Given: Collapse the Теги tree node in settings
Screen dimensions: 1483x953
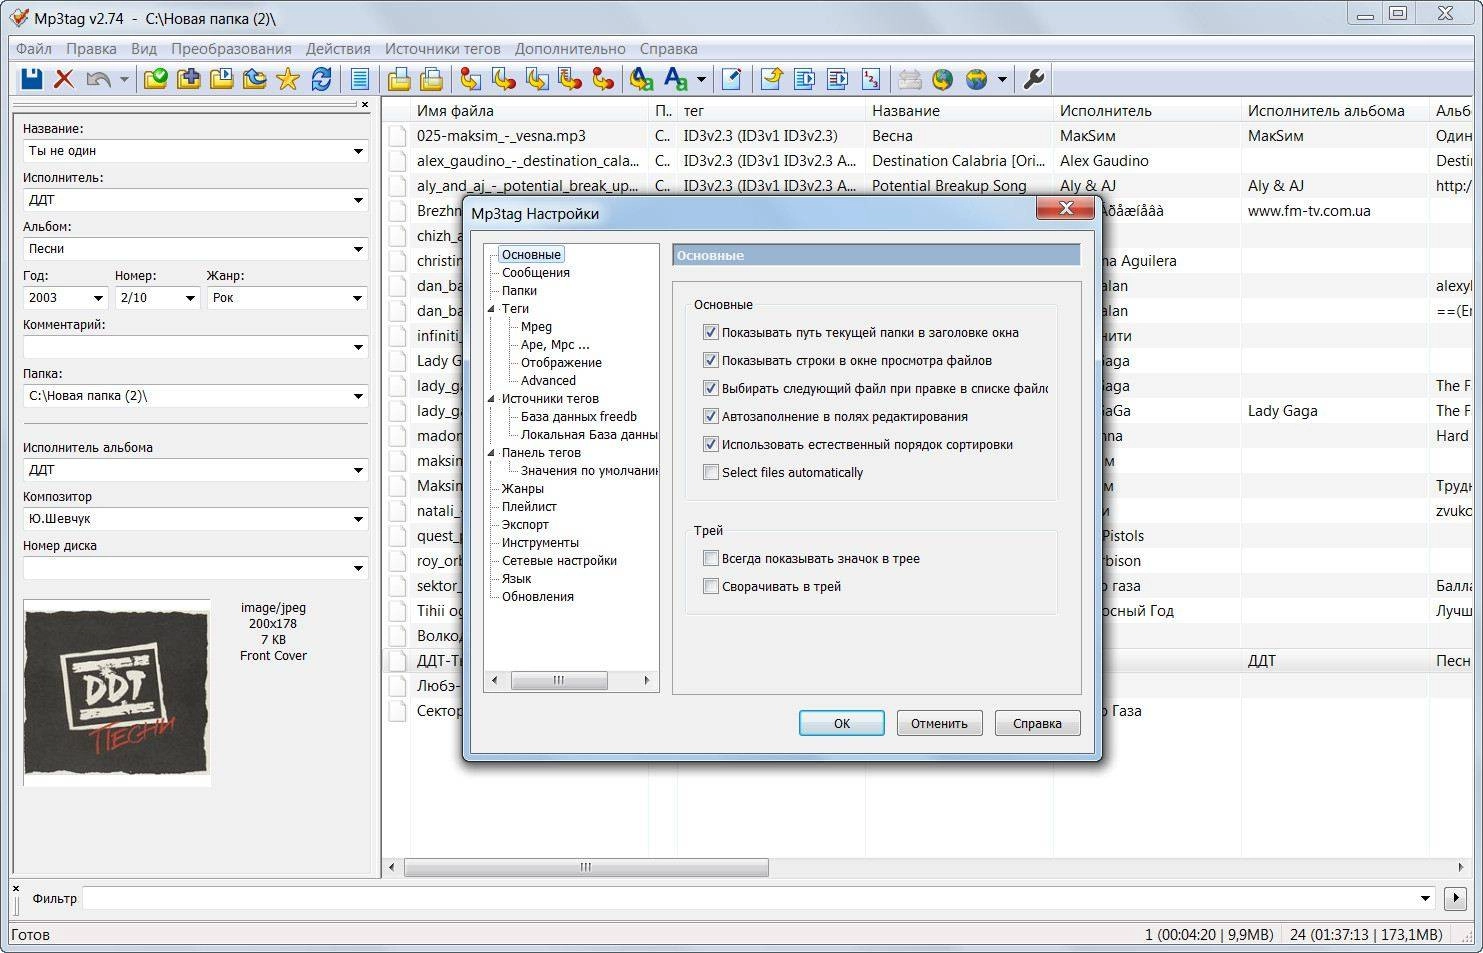Looking at the screenshot, I should pos(492,309).
